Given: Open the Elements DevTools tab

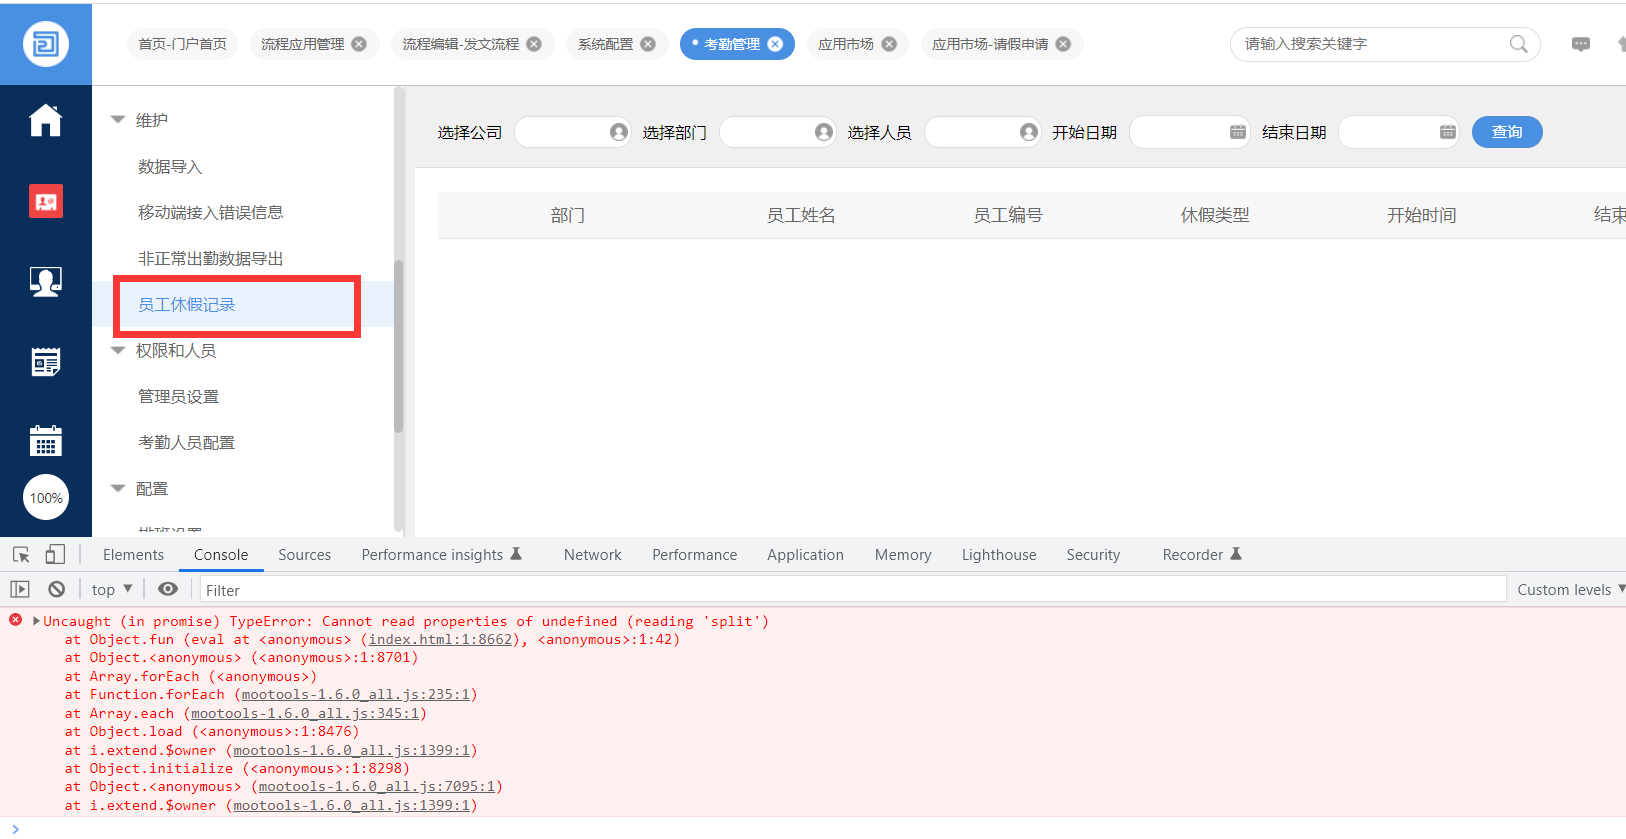Looking at the screenshot, I should (x=133, y=554).
